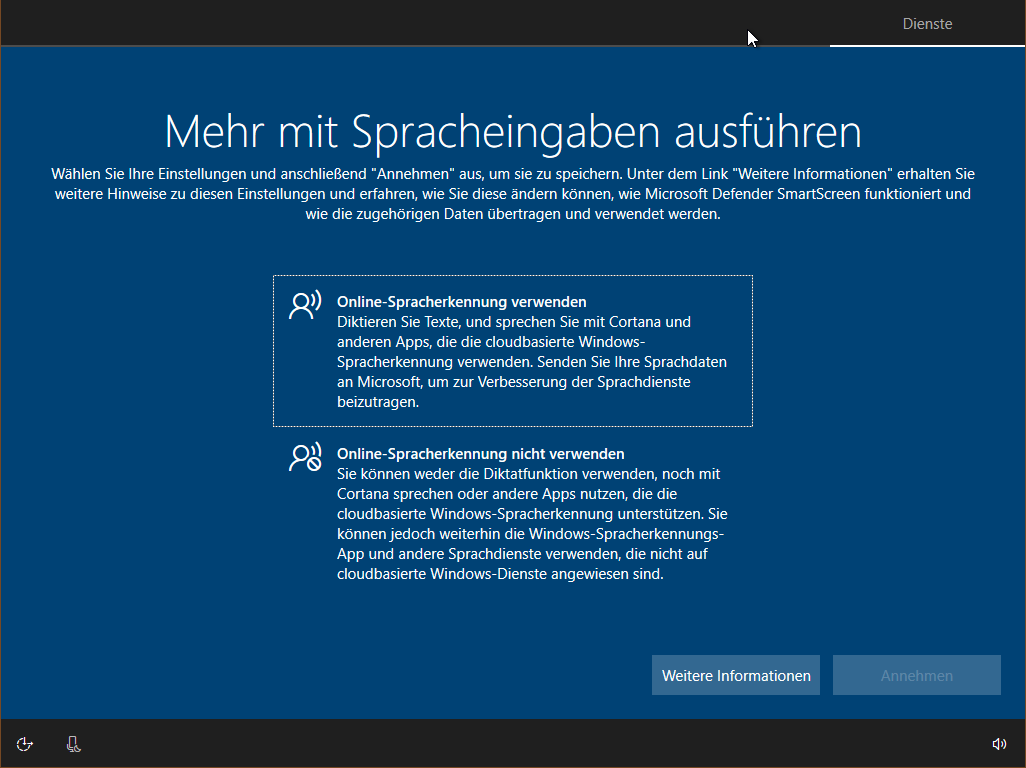Click the intro paragraph beginning Wählen Sie Ihre Einstellungen

click(x=513, y=194)
